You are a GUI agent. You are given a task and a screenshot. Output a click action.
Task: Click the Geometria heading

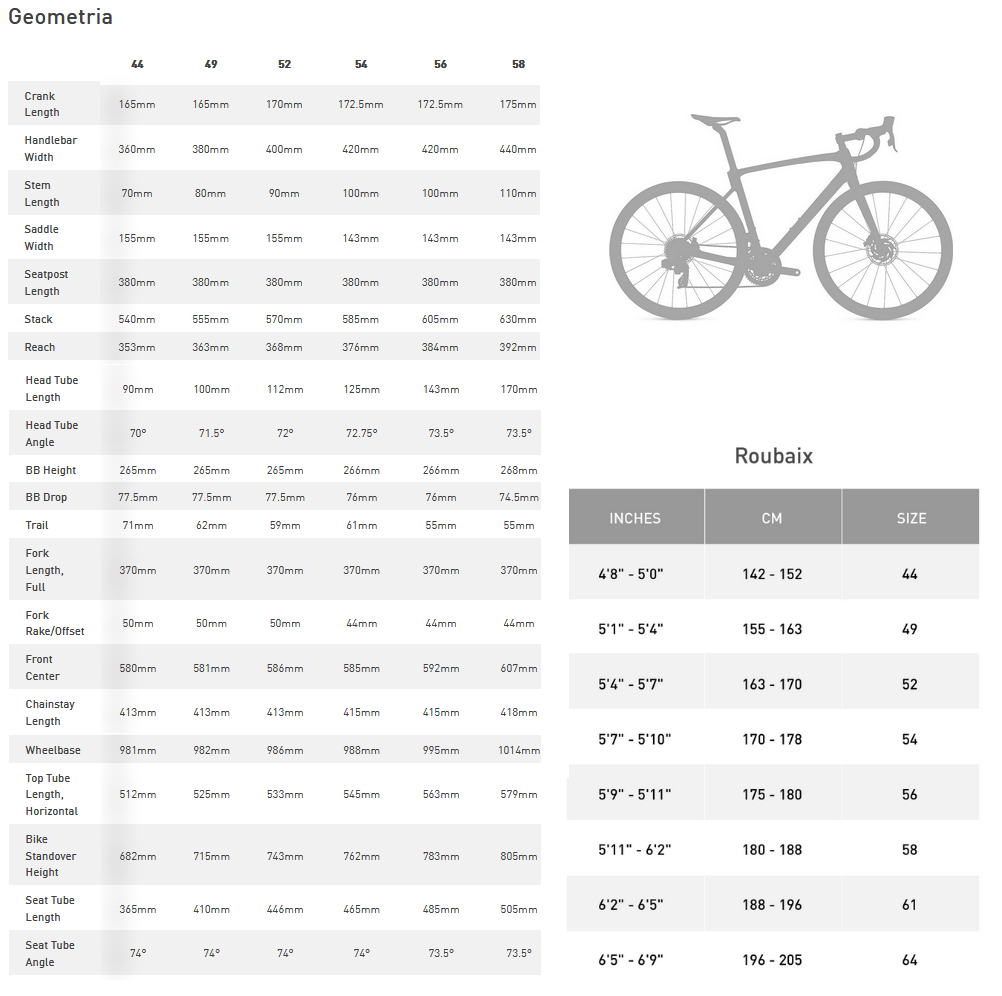61,17
